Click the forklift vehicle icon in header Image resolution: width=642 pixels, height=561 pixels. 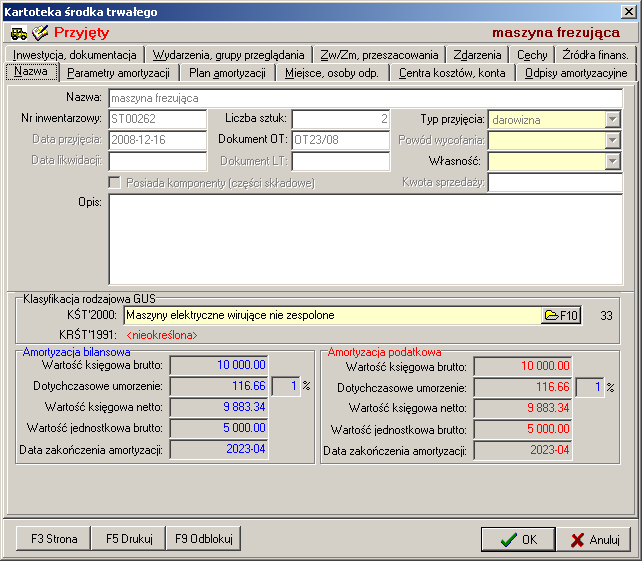pyautogui.click(x=19, y=33)
